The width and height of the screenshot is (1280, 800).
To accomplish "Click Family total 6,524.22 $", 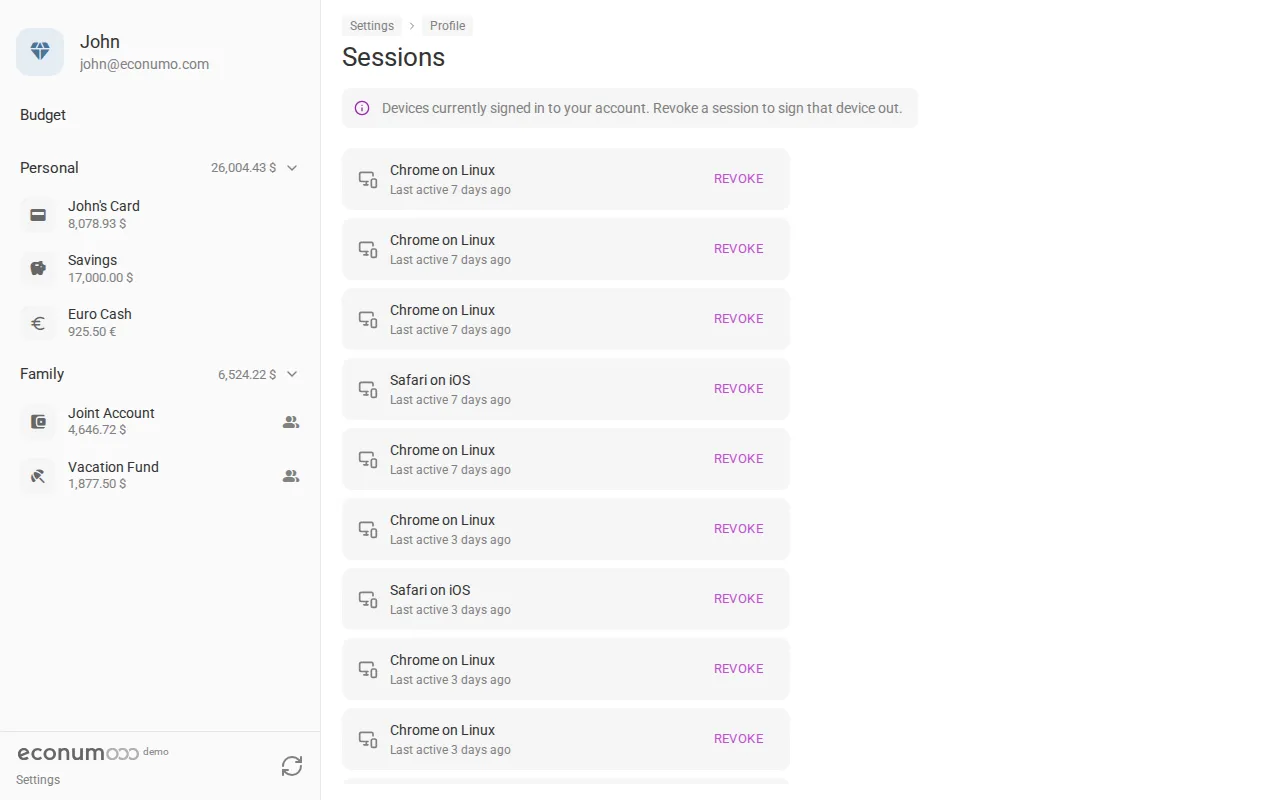I will (247, 375).
